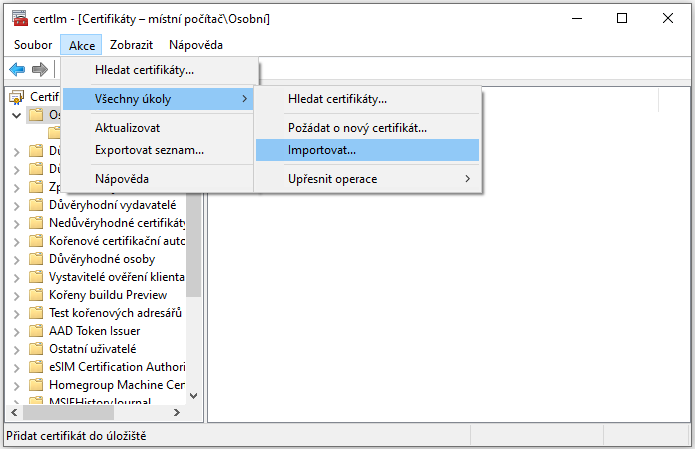Expand the Důvěryhodní vydavatelé node
Screen dimensions: 695x450
click(16, 206)
